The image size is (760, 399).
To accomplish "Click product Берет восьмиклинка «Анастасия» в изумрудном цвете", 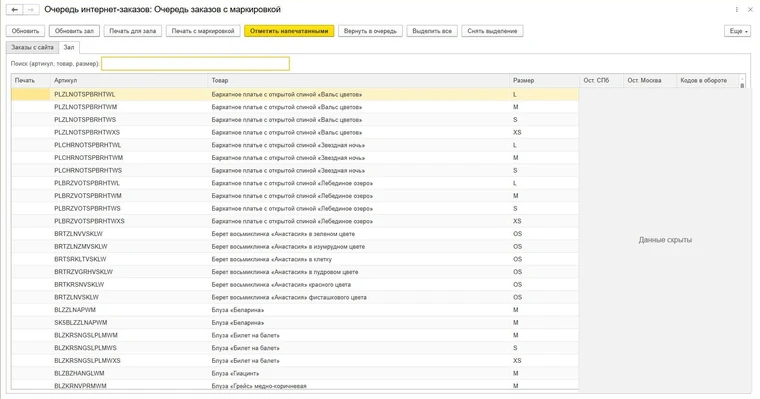I will click(288, 246).
